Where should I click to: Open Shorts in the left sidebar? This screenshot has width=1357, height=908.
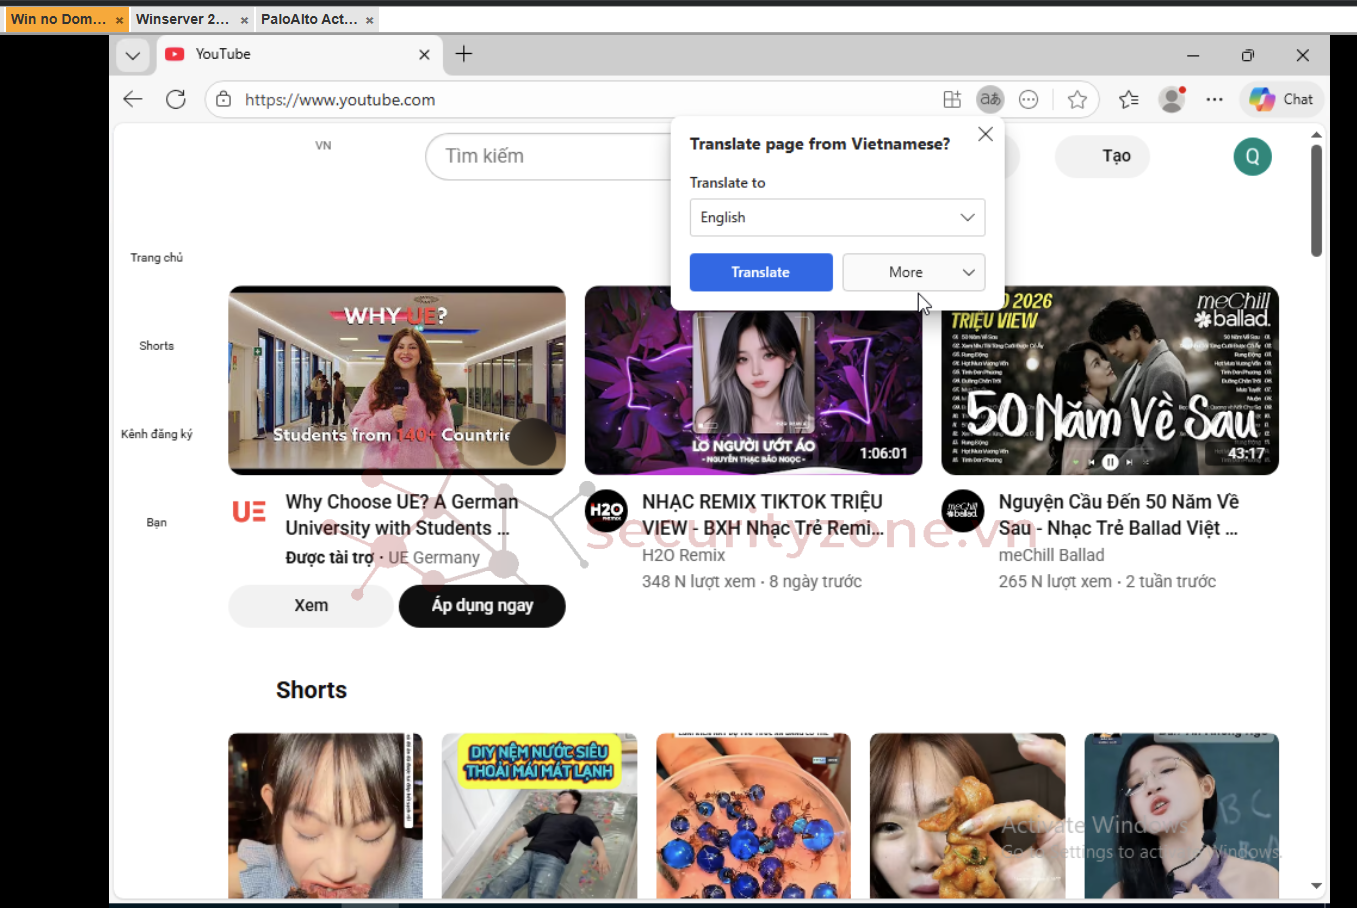pyautogui.click(x=156, y=345)
